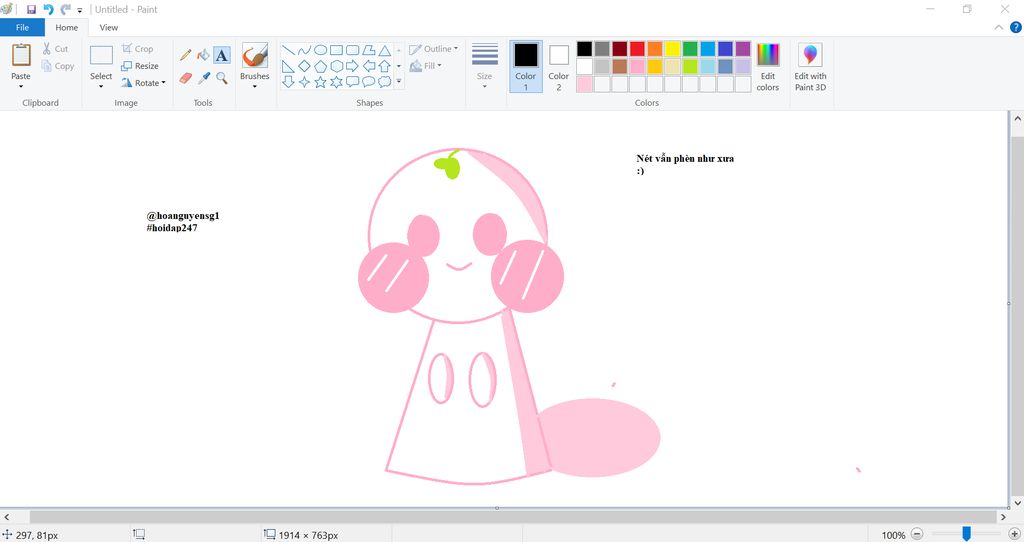Open the File menu
This screenshot has width=1024, height=542.
pyautogui.click(x=22, y=27)
